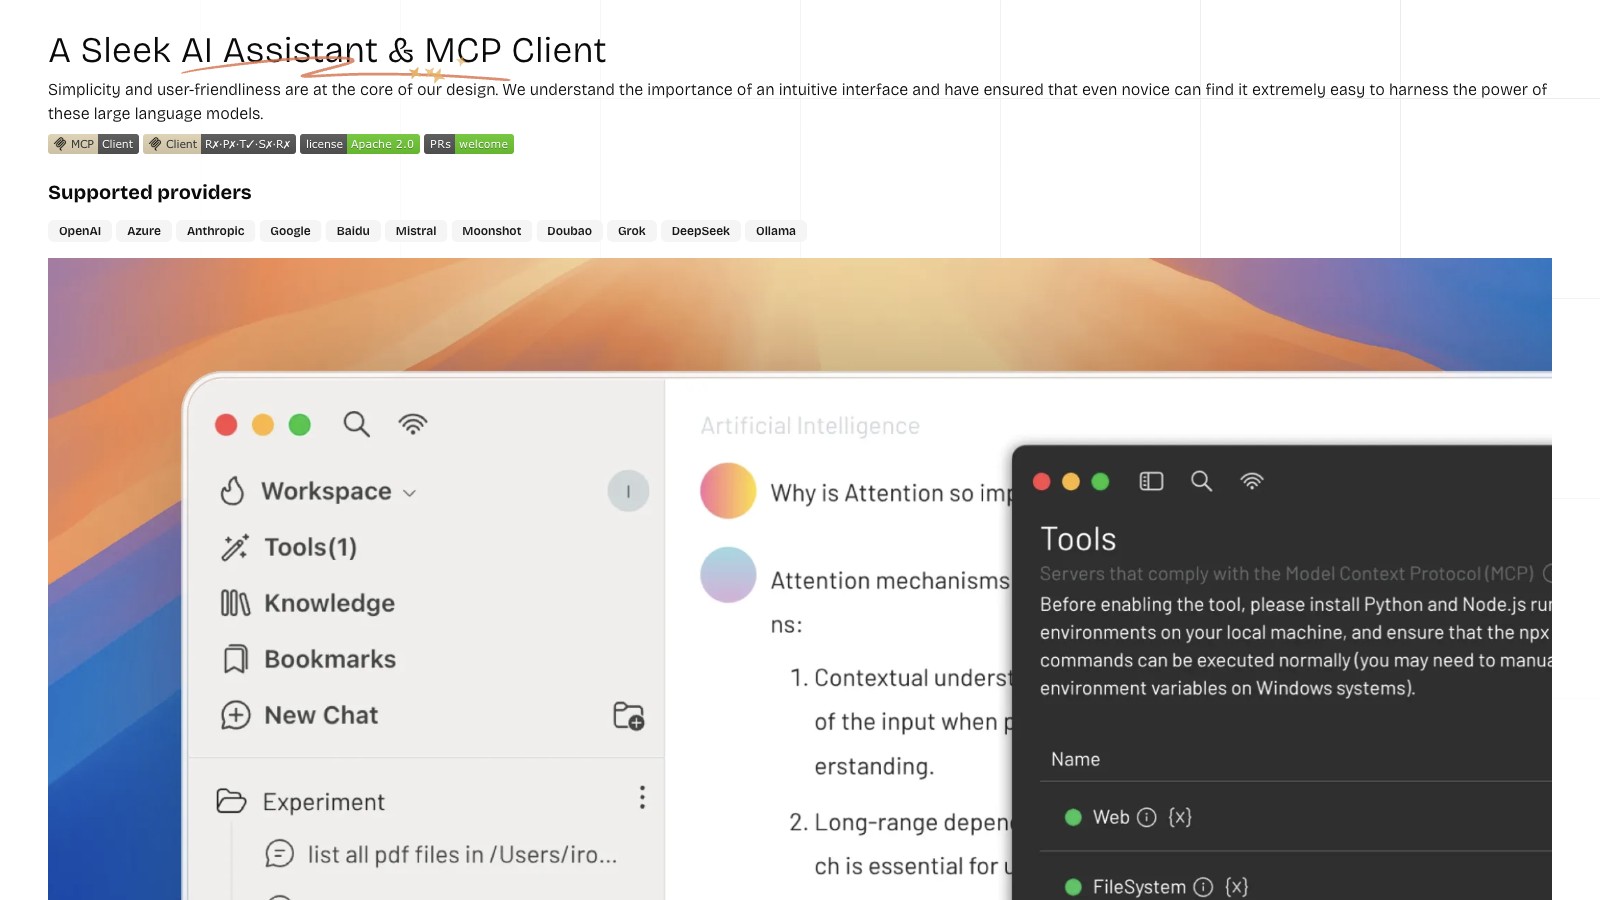This screenshot has width=1600, height=900.
Task: Open Tools(1) in the sidebar
Action: point(309,547)
